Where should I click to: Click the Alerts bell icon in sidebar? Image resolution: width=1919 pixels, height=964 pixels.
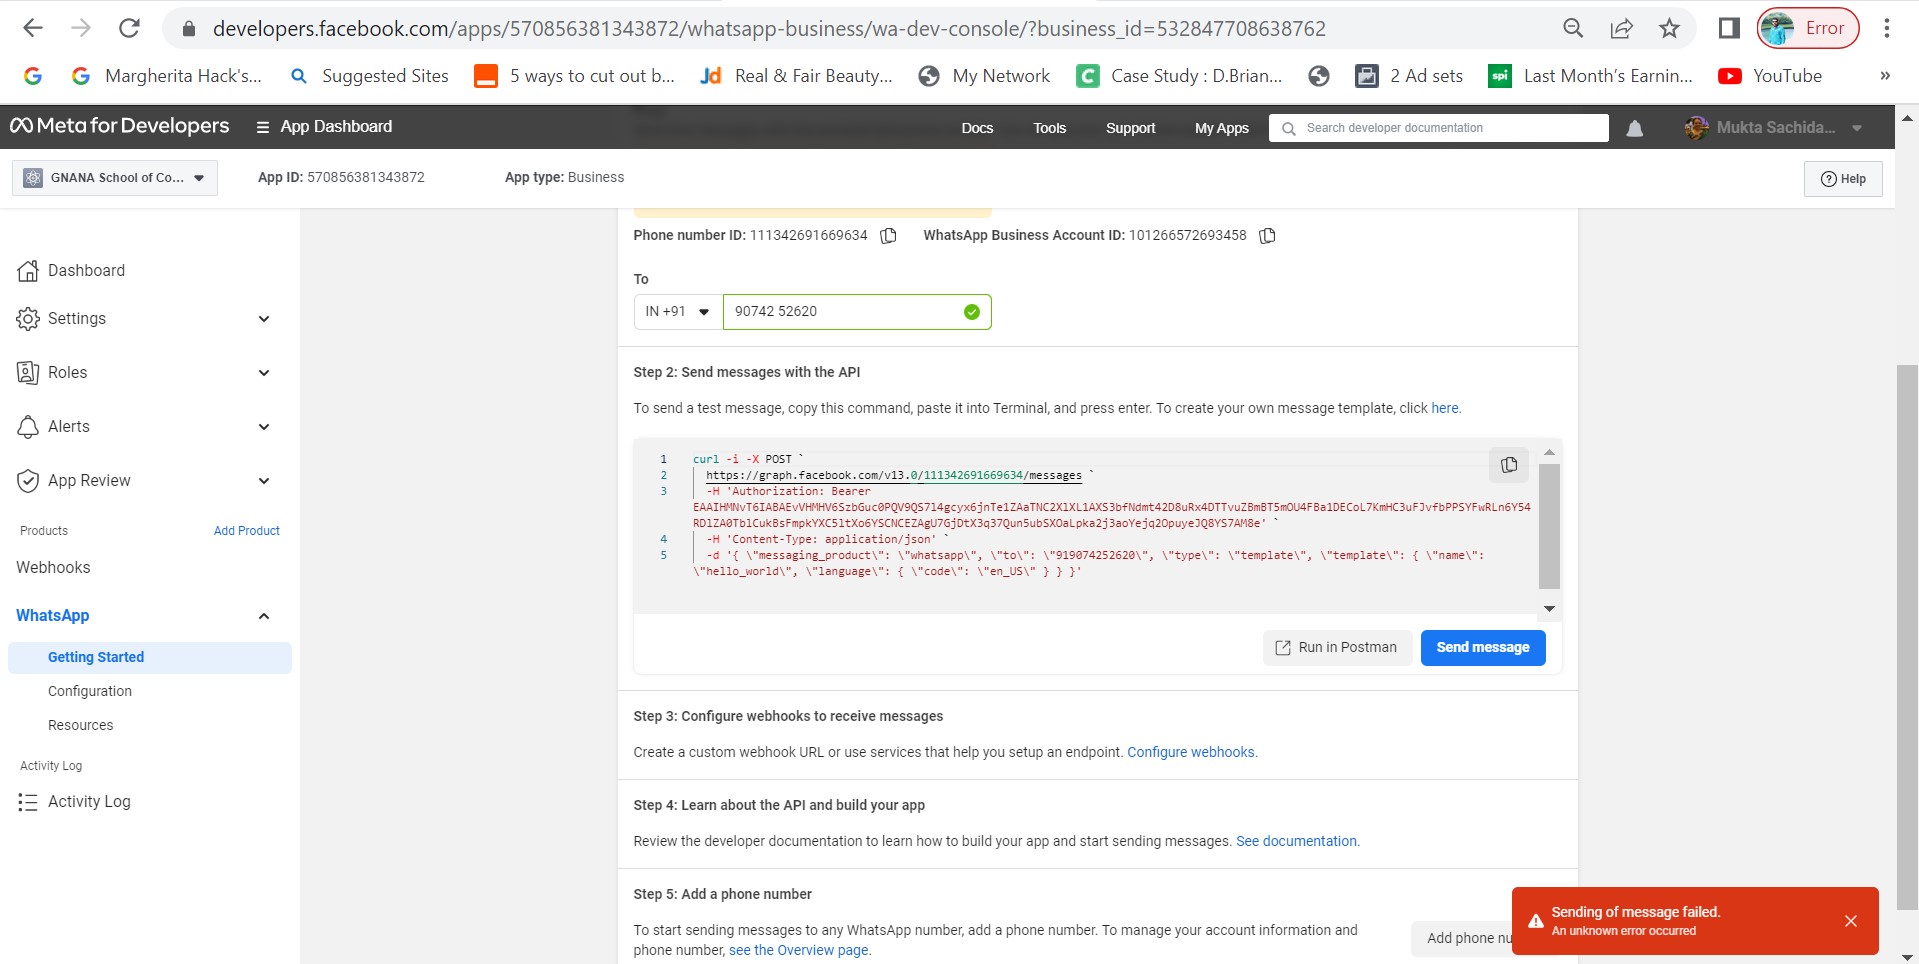(x=28, y=426)
